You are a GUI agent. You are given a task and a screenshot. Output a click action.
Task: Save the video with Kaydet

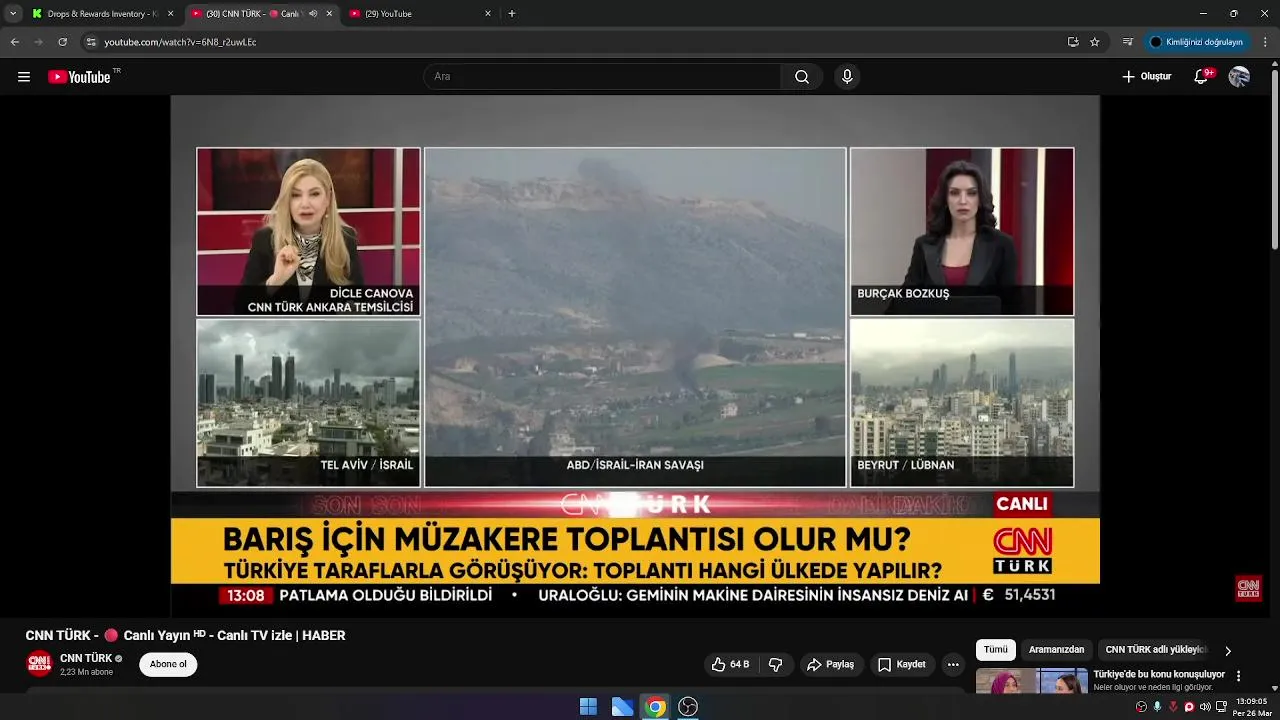901,664
